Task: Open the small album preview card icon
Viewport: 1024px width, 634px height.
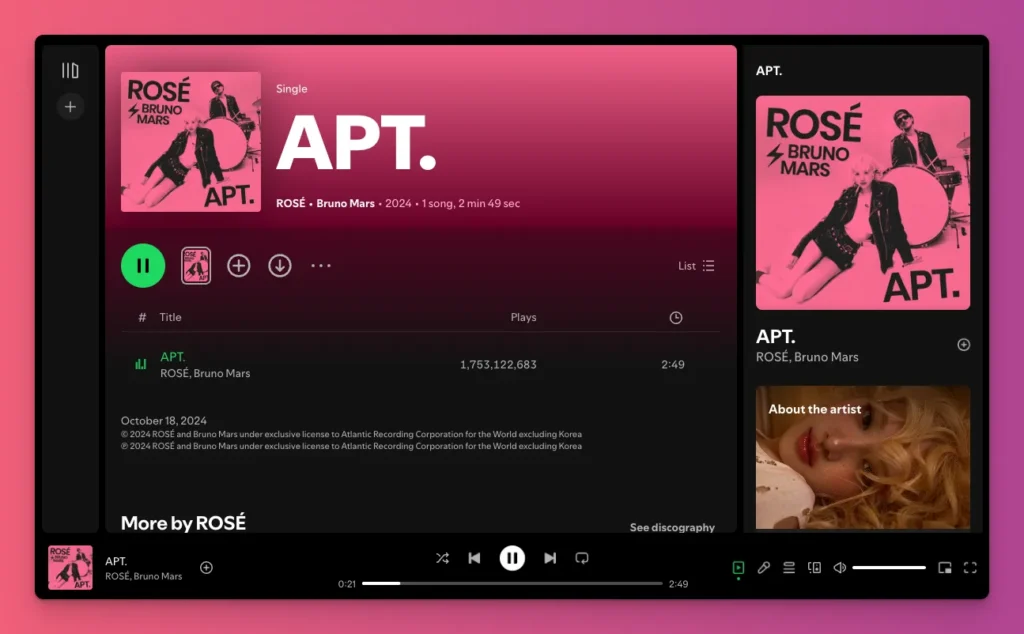Action: (196, 266)
